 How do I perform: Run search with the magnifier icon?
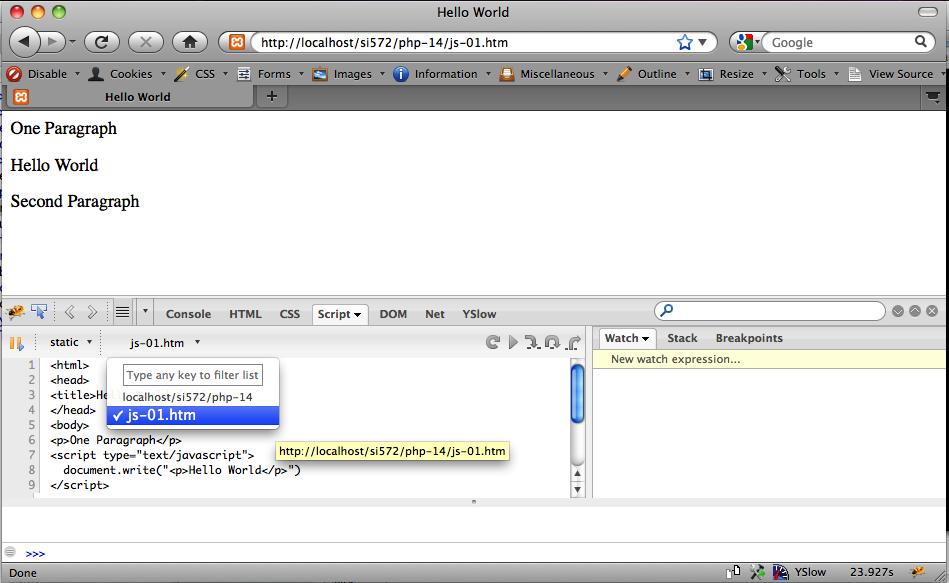click(x=921, y=42)
